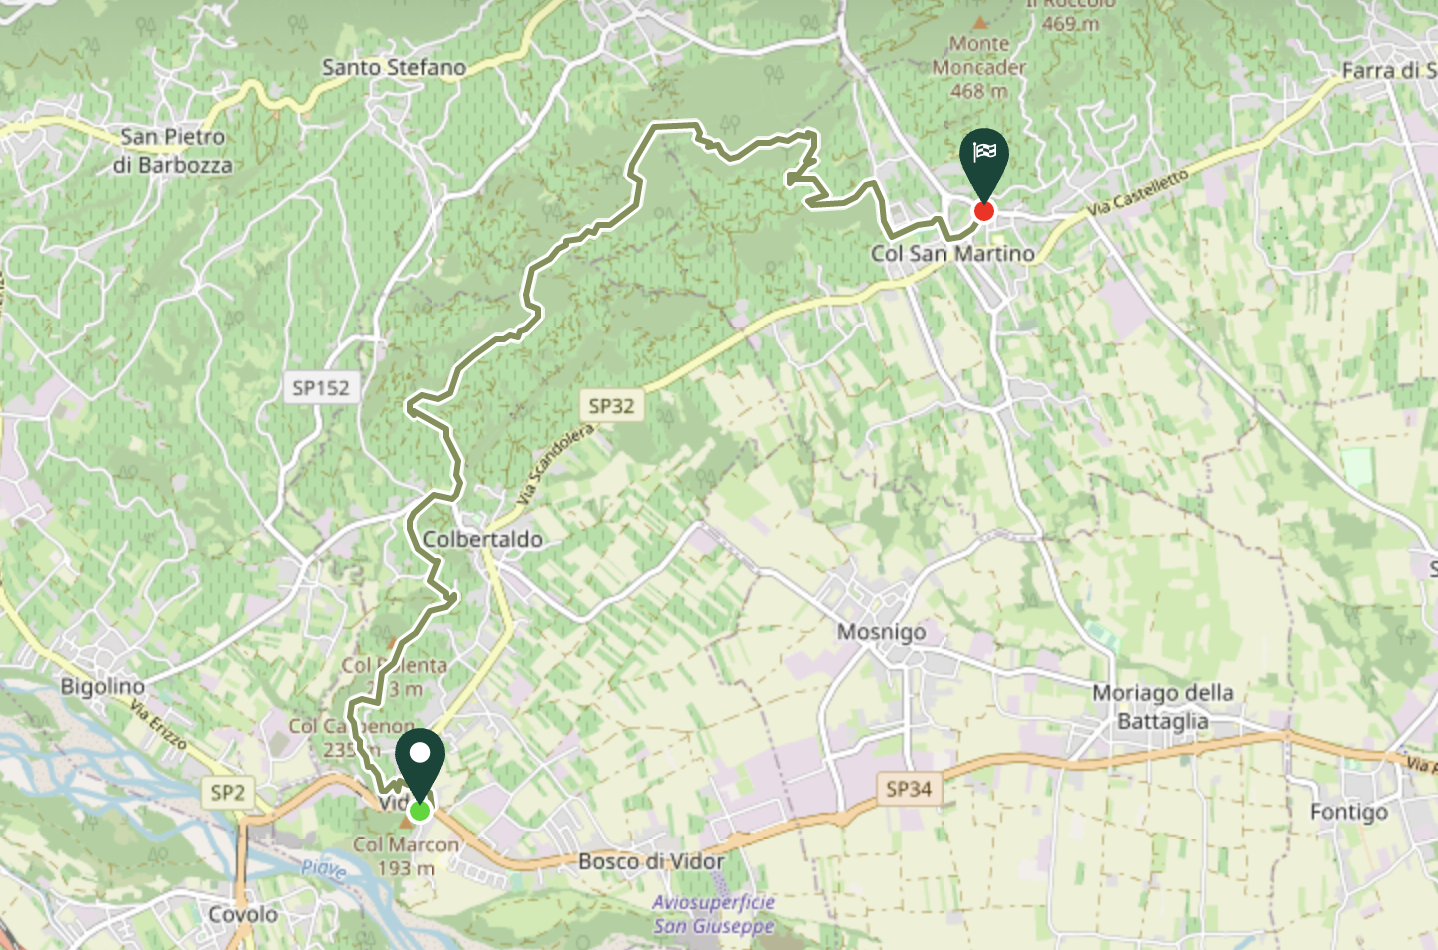This screenshot has width=1438, height=950.
Task: Click the Santo Stefano place label
Action: [x=394, y=67]
